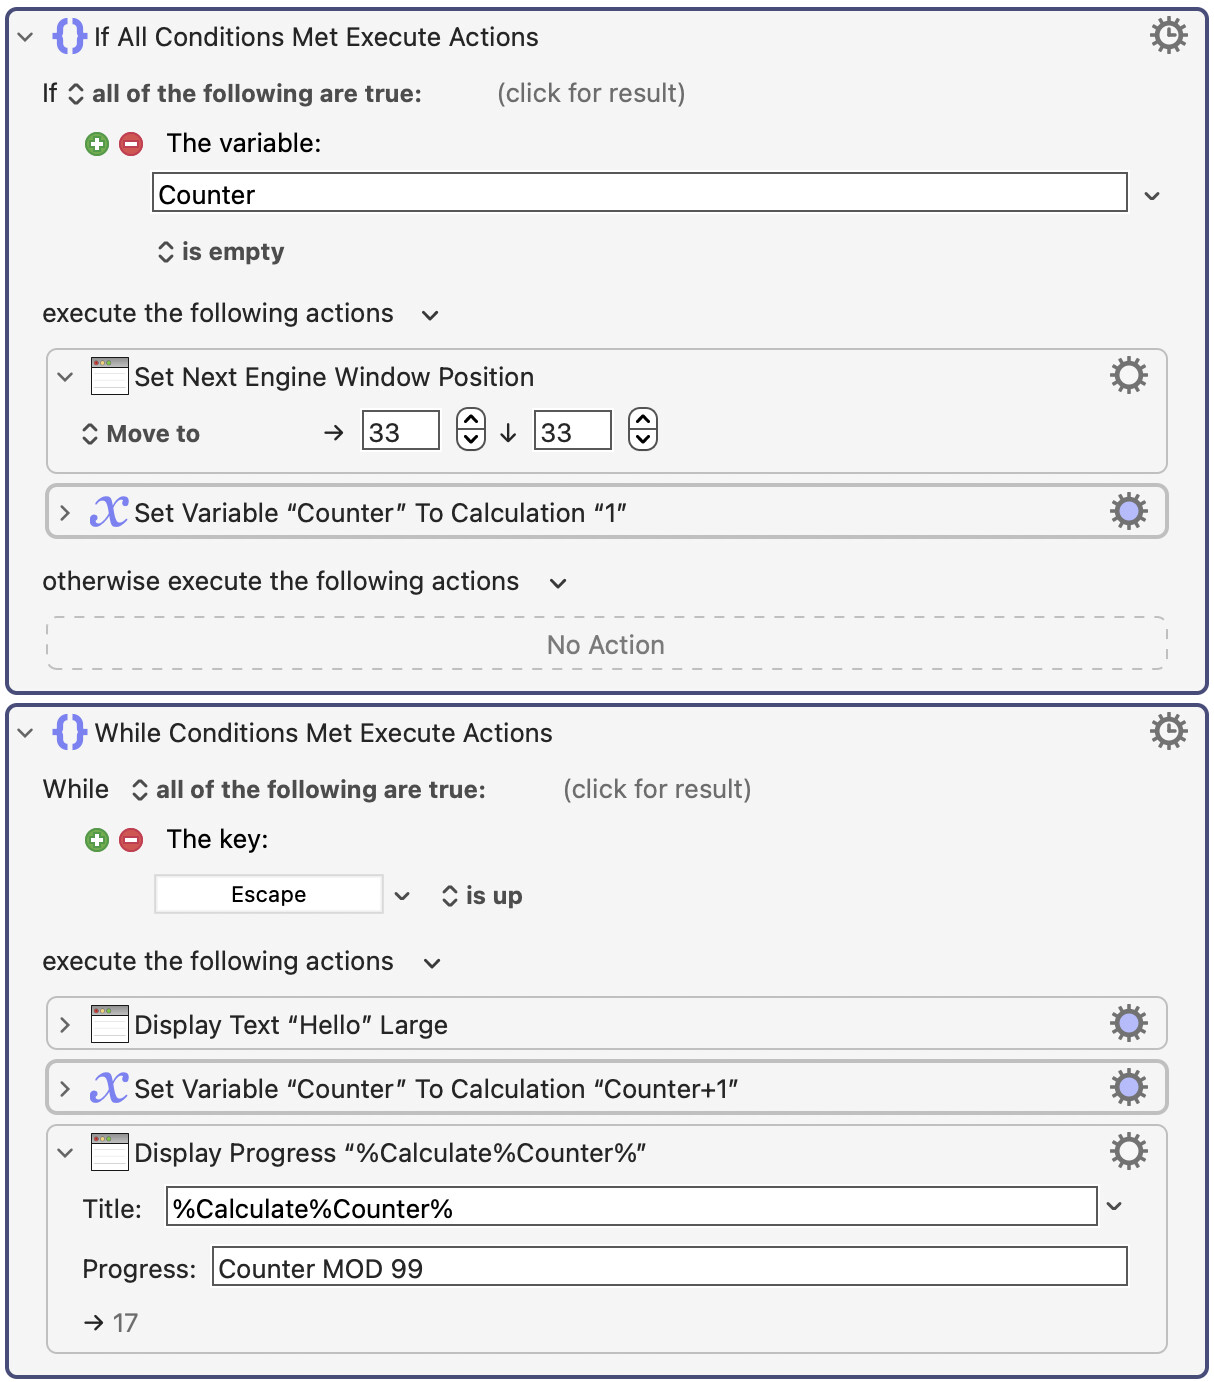Screen dimensions: 1214x1382
Task: Remove The key condition with red minus
Action: click(x=131, y=840)
